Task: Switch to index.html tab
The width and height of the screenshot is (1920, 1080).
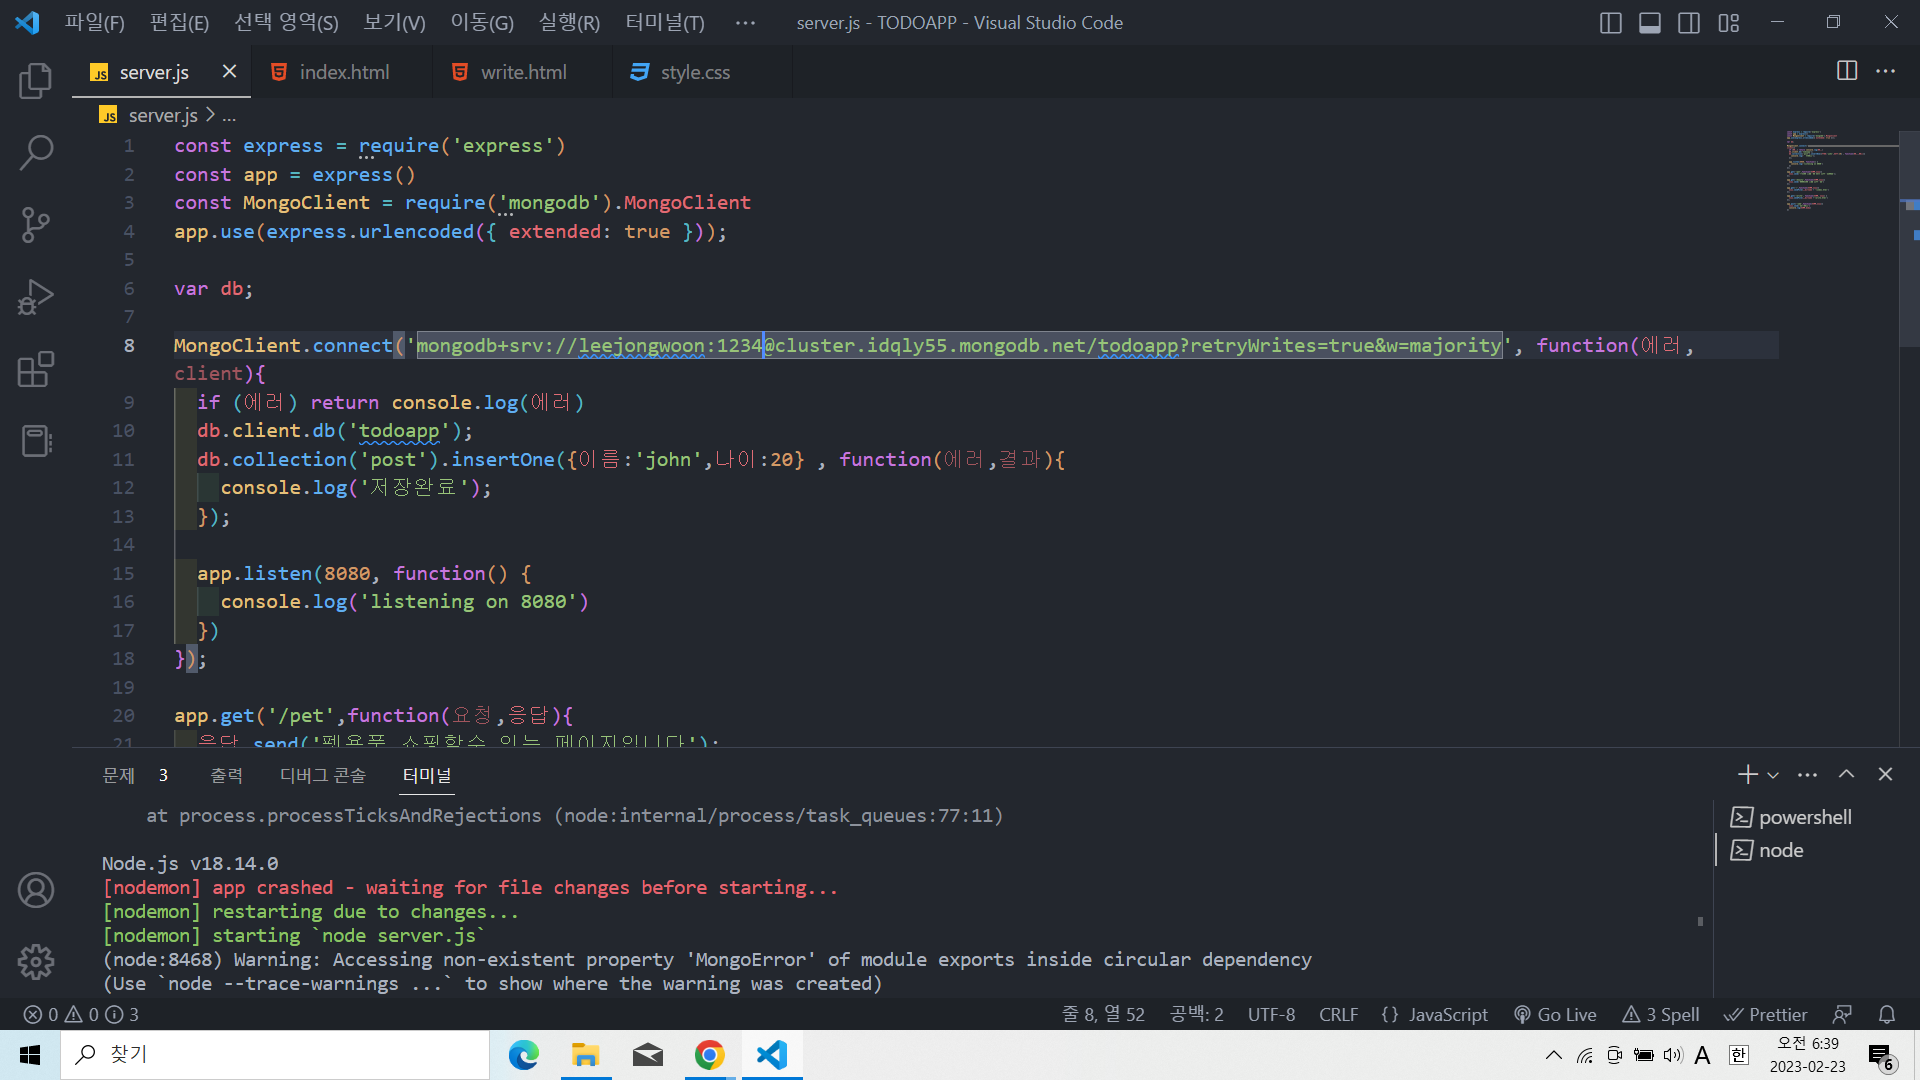Action: click(x=342, y=72)
